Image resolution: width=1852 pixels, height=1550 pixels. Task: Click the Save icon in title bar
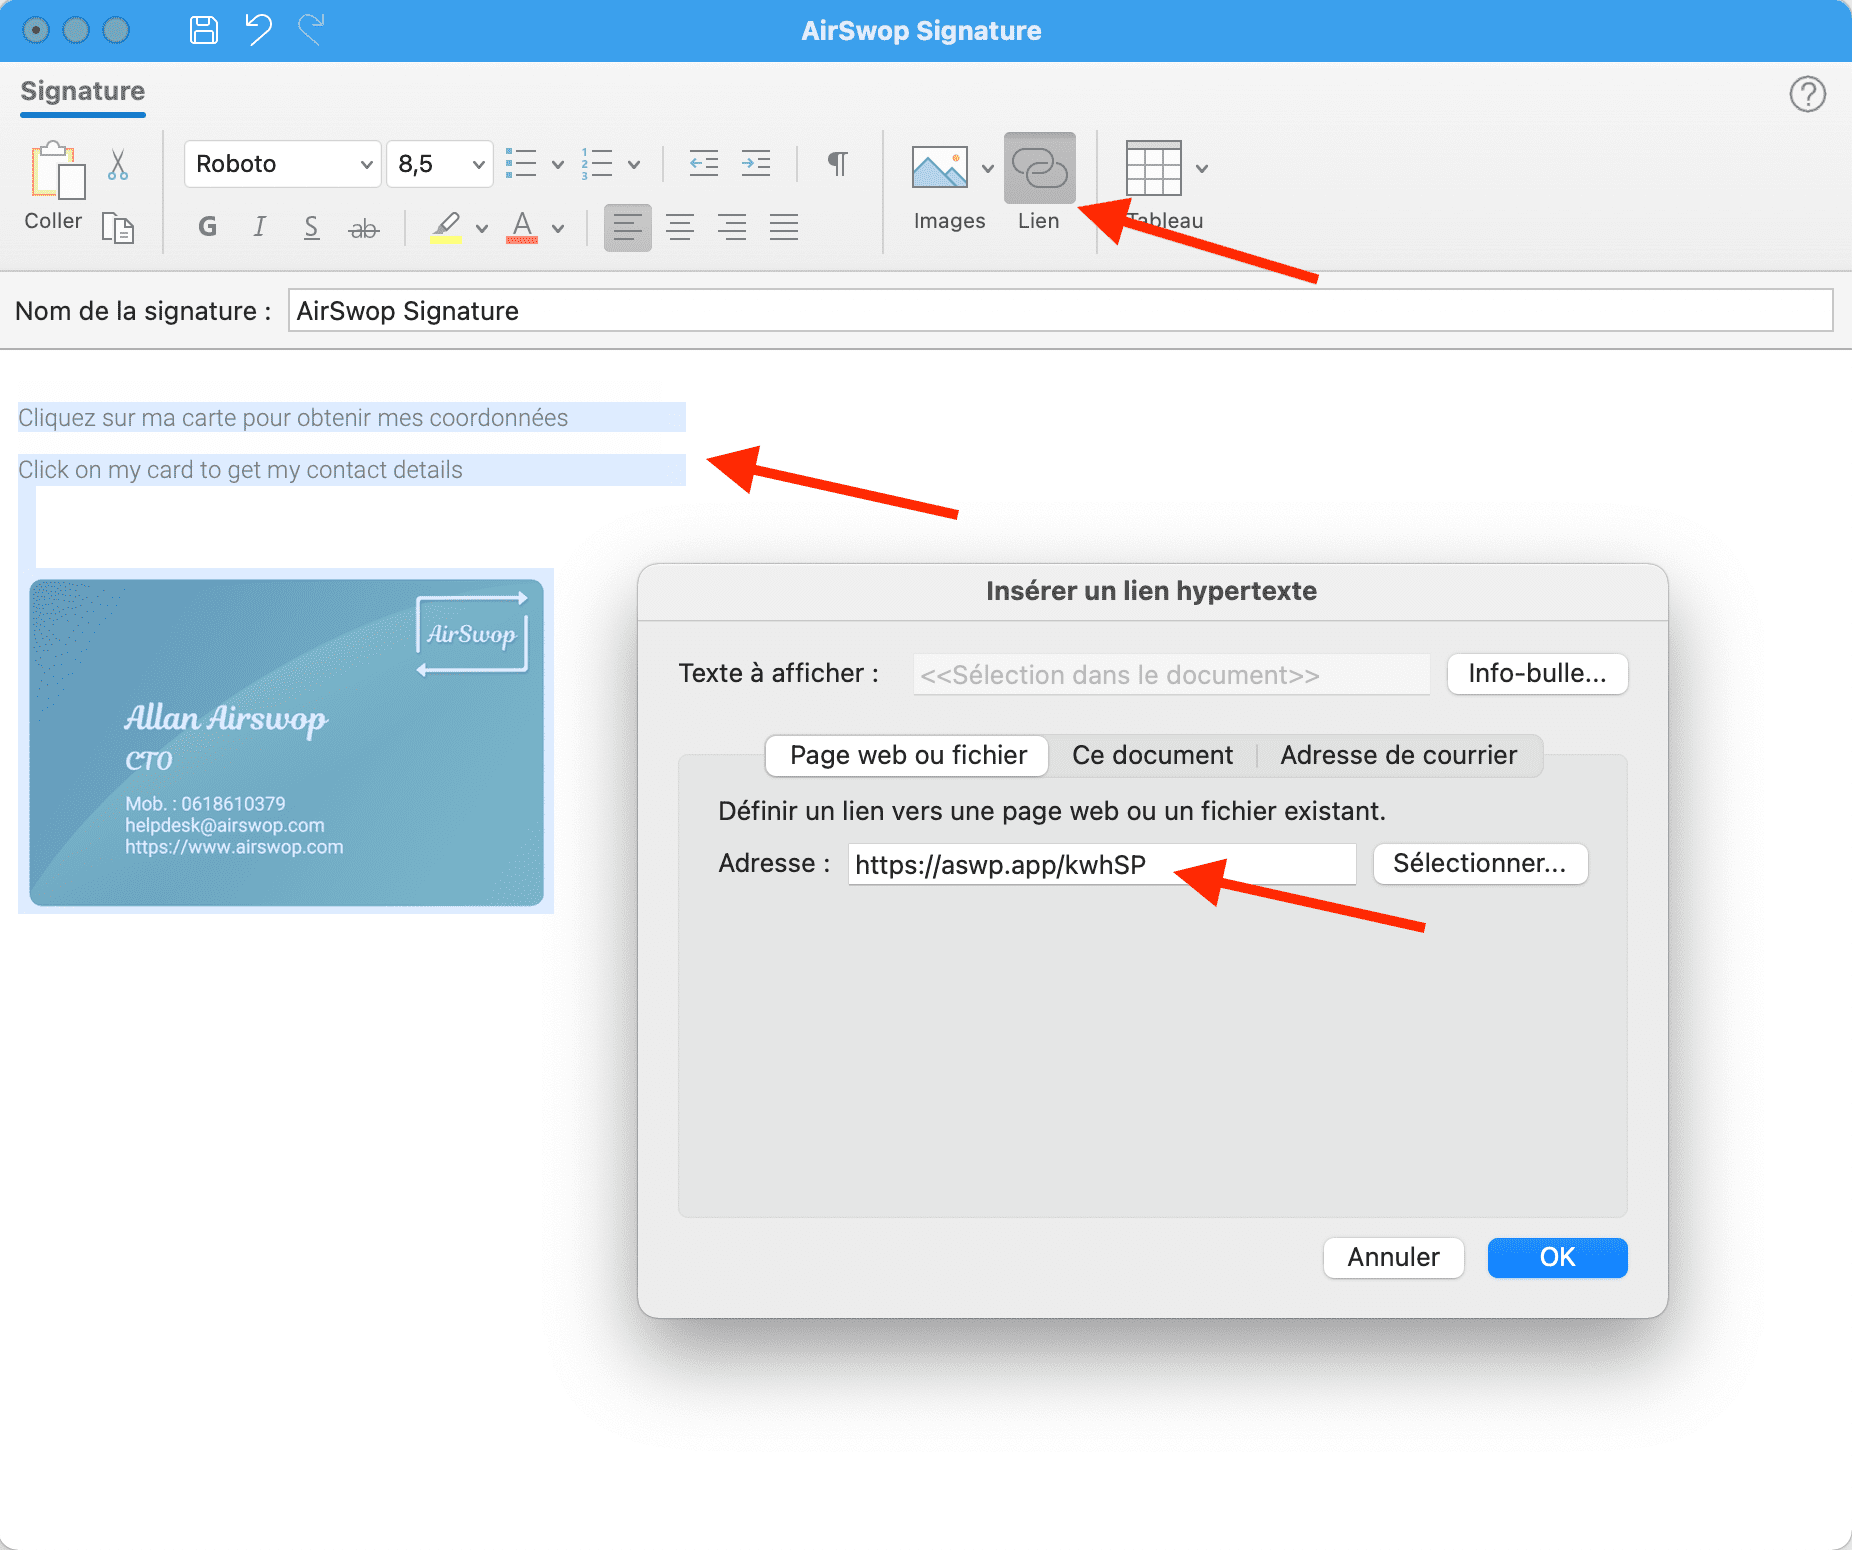point(204,30)
